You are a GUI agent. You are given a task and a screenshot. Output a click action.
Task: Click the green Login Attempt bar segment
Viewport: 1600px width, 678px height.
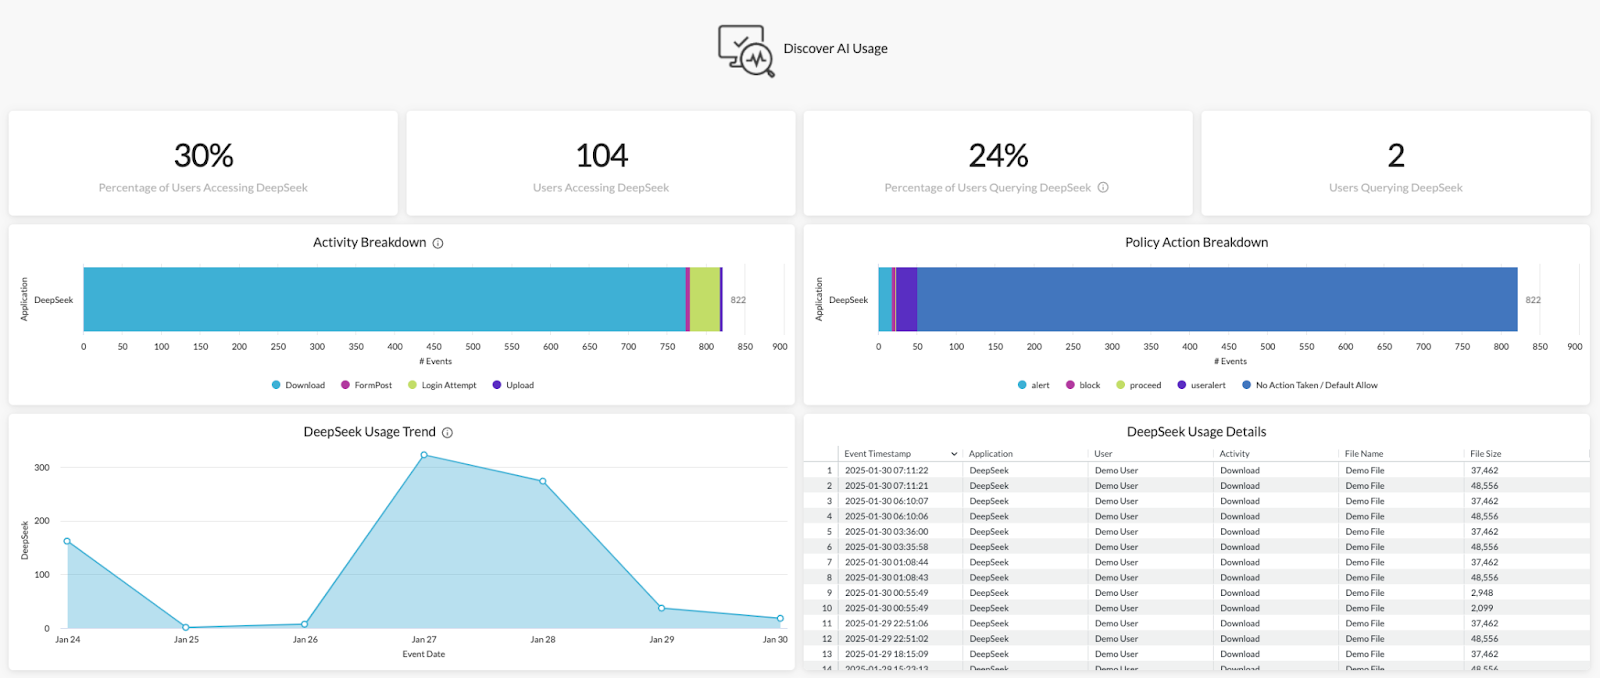704,299
